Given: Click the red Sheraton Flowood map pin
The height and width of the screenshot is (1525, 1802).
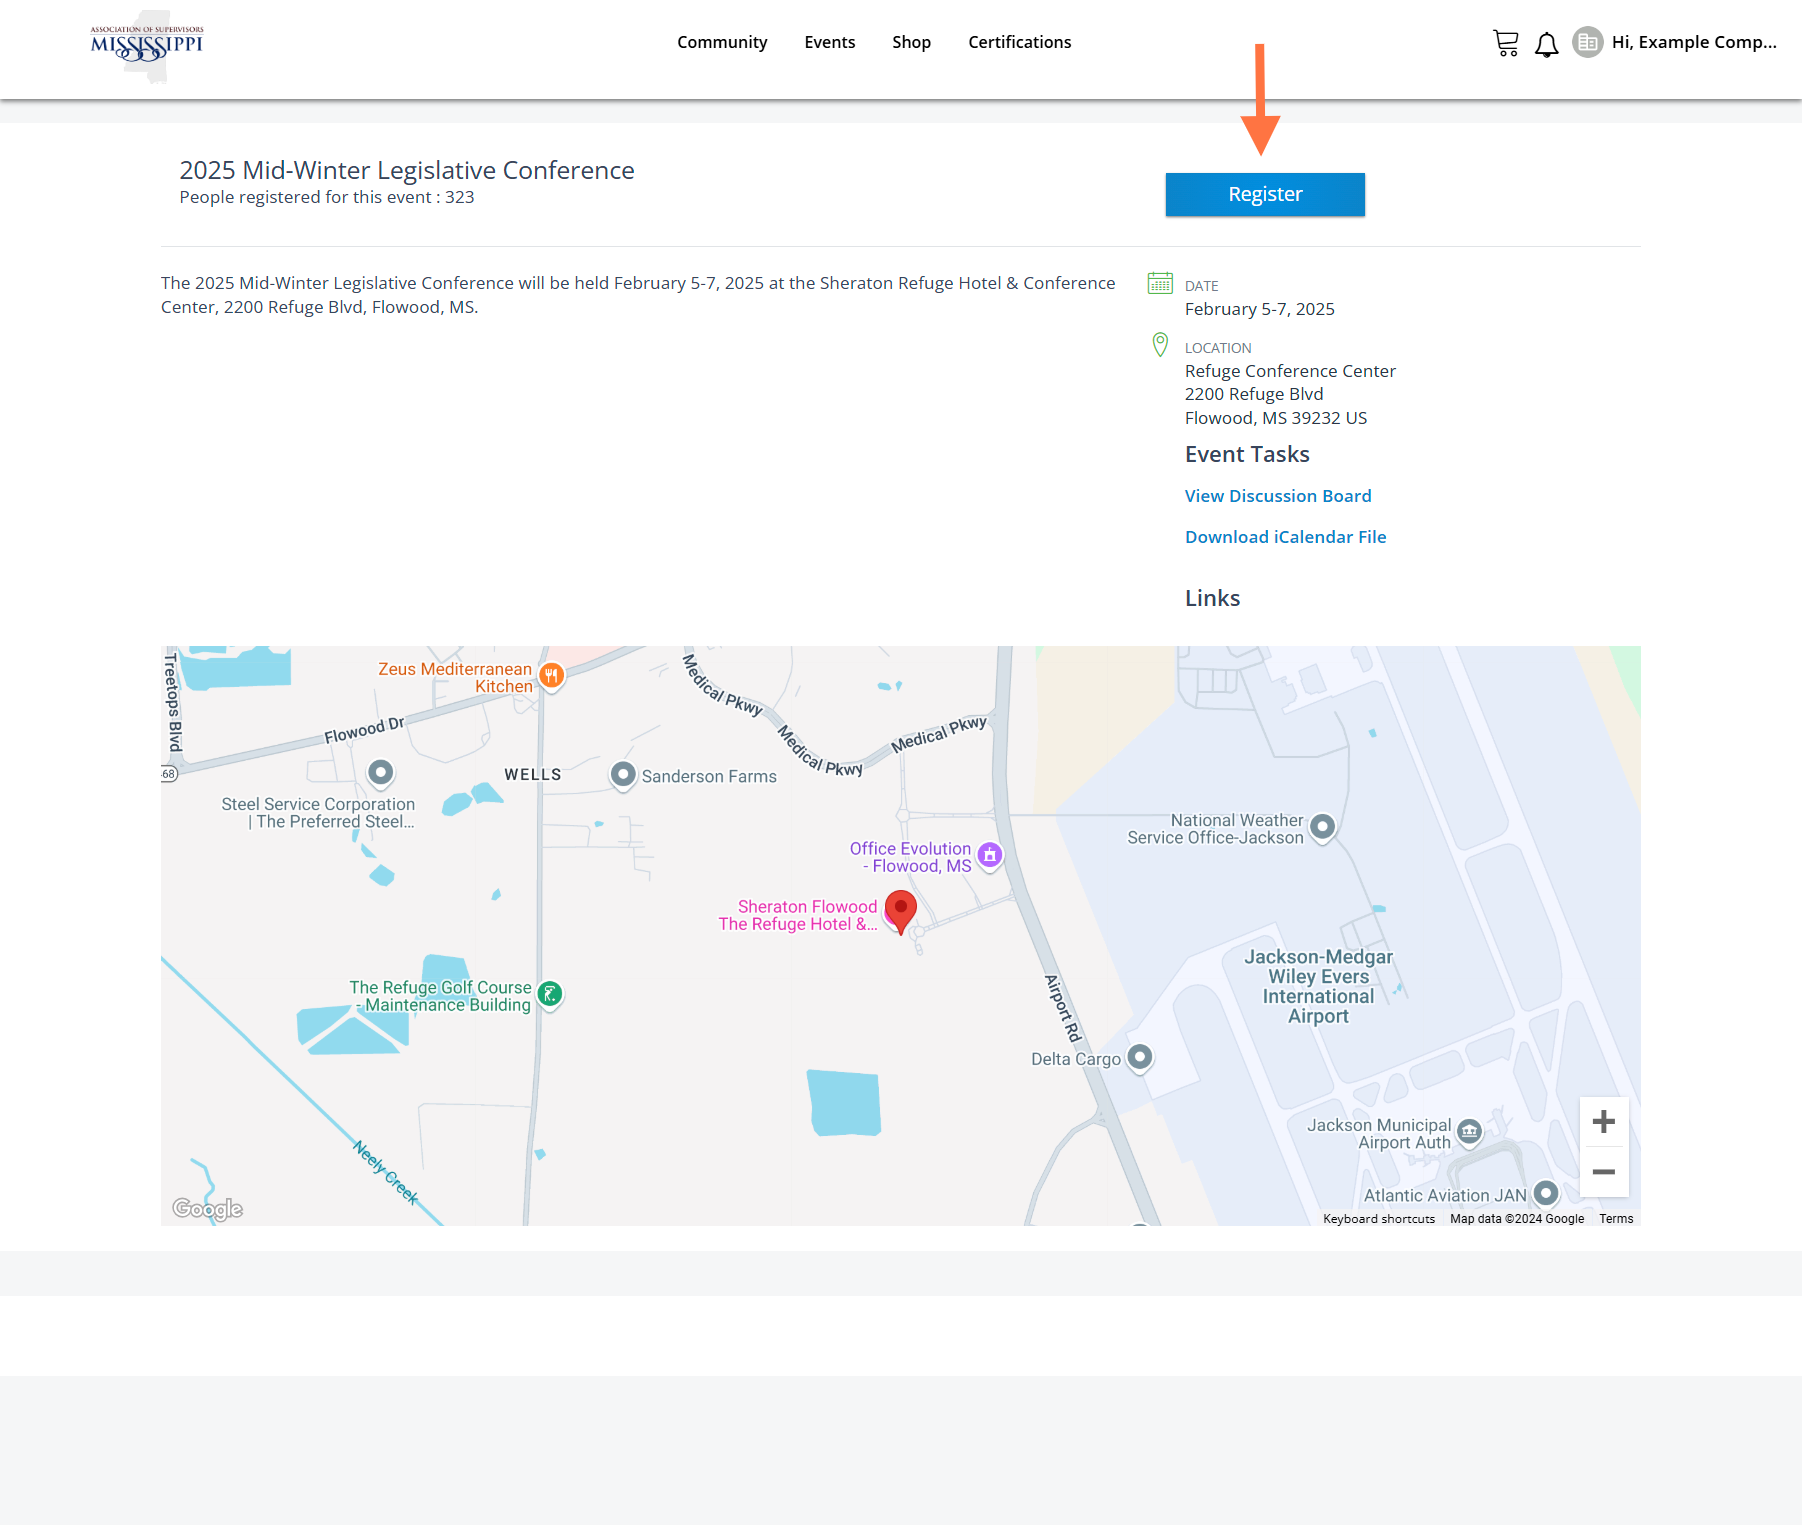Looking at the screenshot, I should pyautogui.click(x=901, y=911).
